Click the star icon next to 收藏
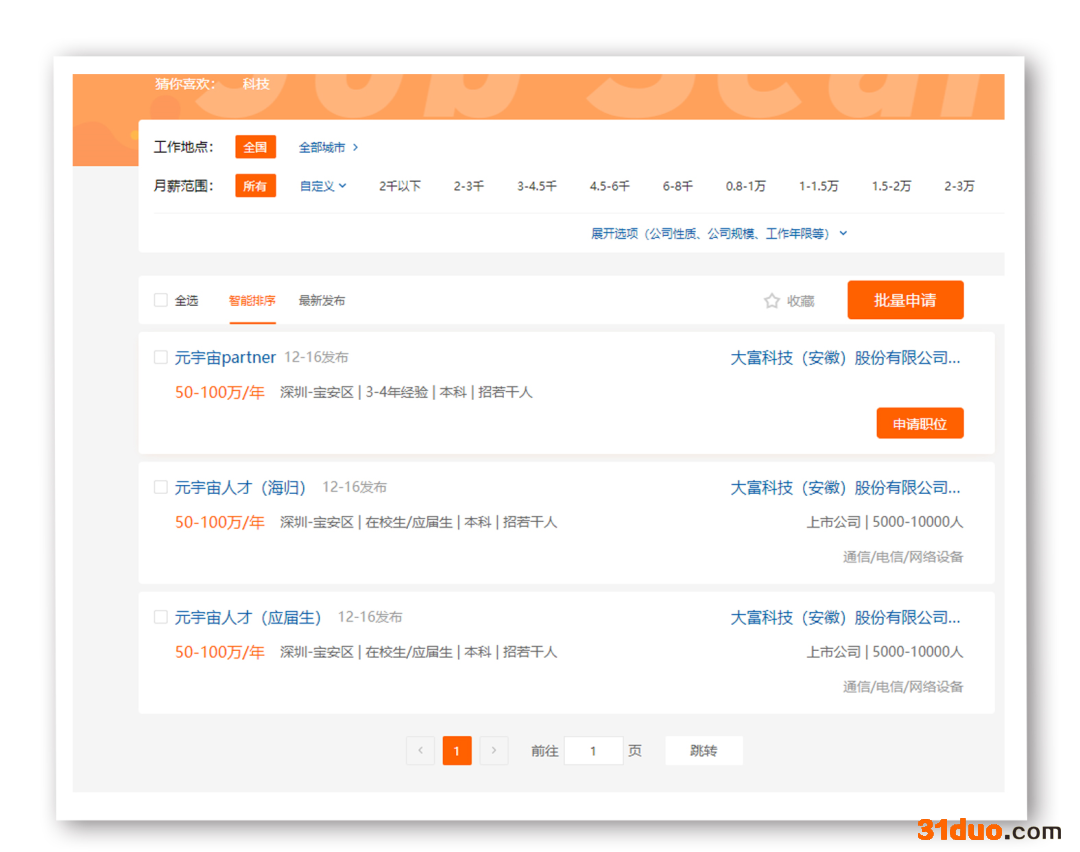The image size is (1080, 852). (771, 301)
